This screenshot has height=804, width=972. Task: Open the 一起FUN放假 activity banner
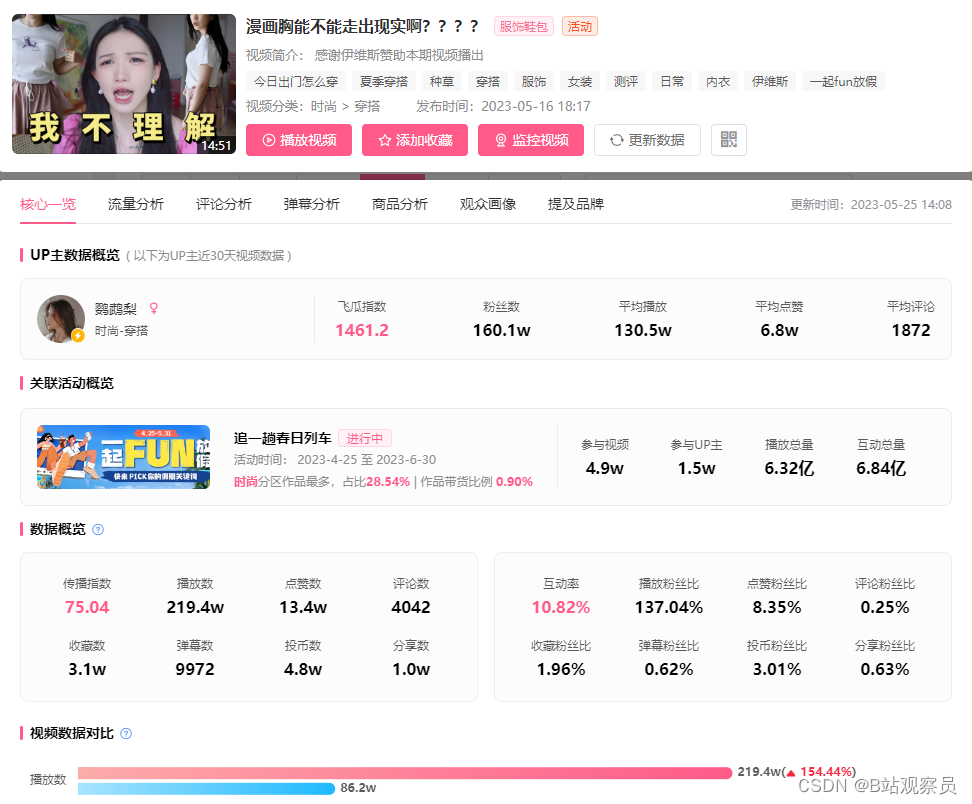[123, 457]
